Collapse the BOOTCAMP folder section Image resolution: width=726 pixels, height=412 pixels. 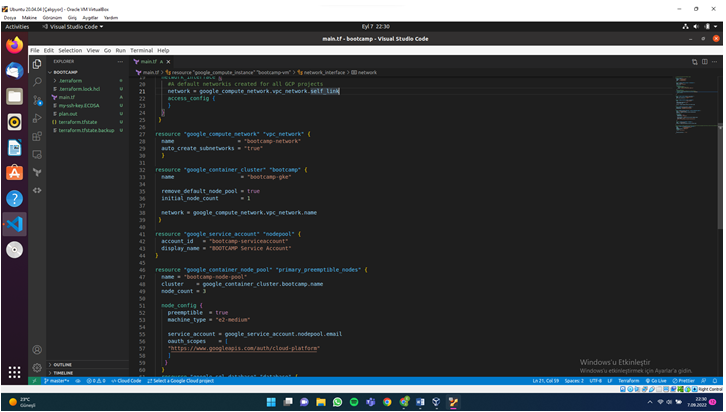click(88, 72)
